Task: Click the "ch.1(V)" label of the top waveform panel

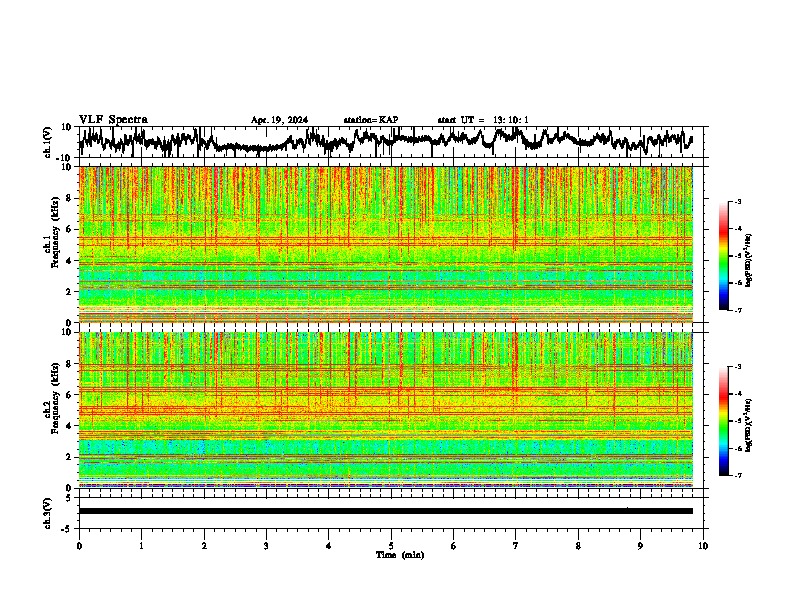Action: 47,142
